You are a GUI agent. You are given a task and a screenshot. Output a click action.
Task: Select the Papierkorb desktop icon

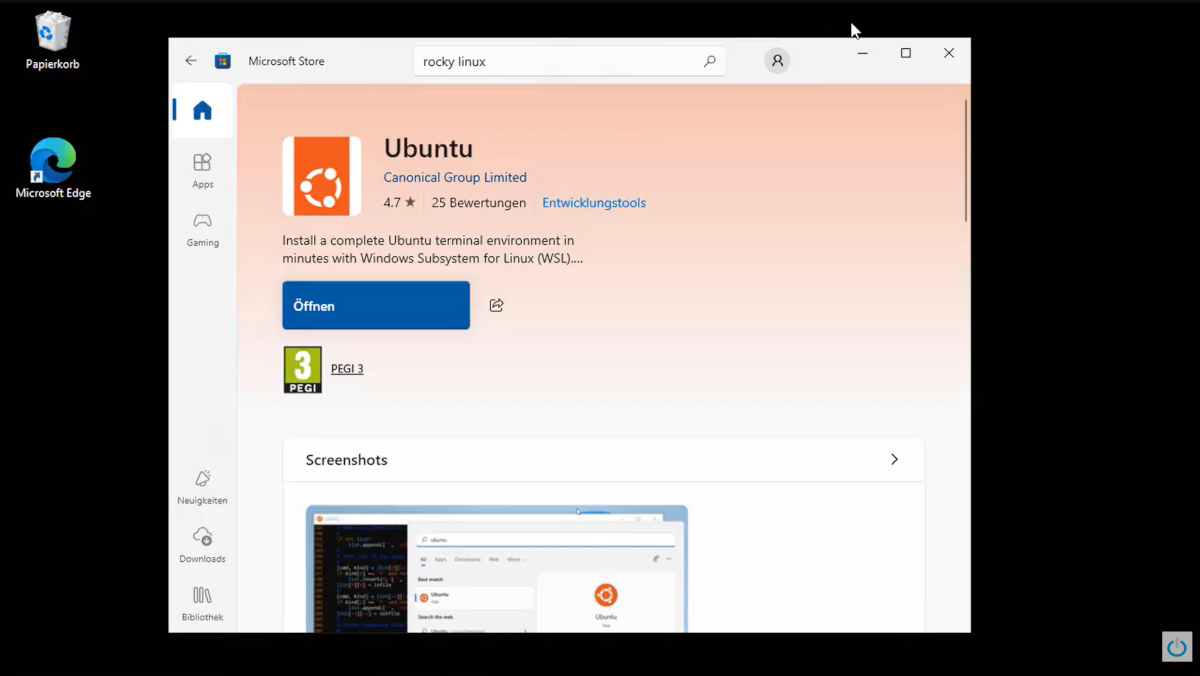point(53,41)
